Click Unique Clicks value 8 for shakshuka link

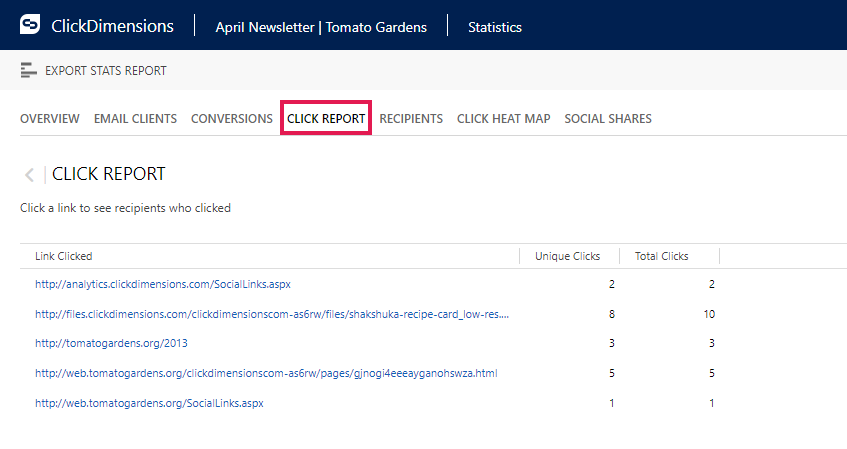pos(611,314)
